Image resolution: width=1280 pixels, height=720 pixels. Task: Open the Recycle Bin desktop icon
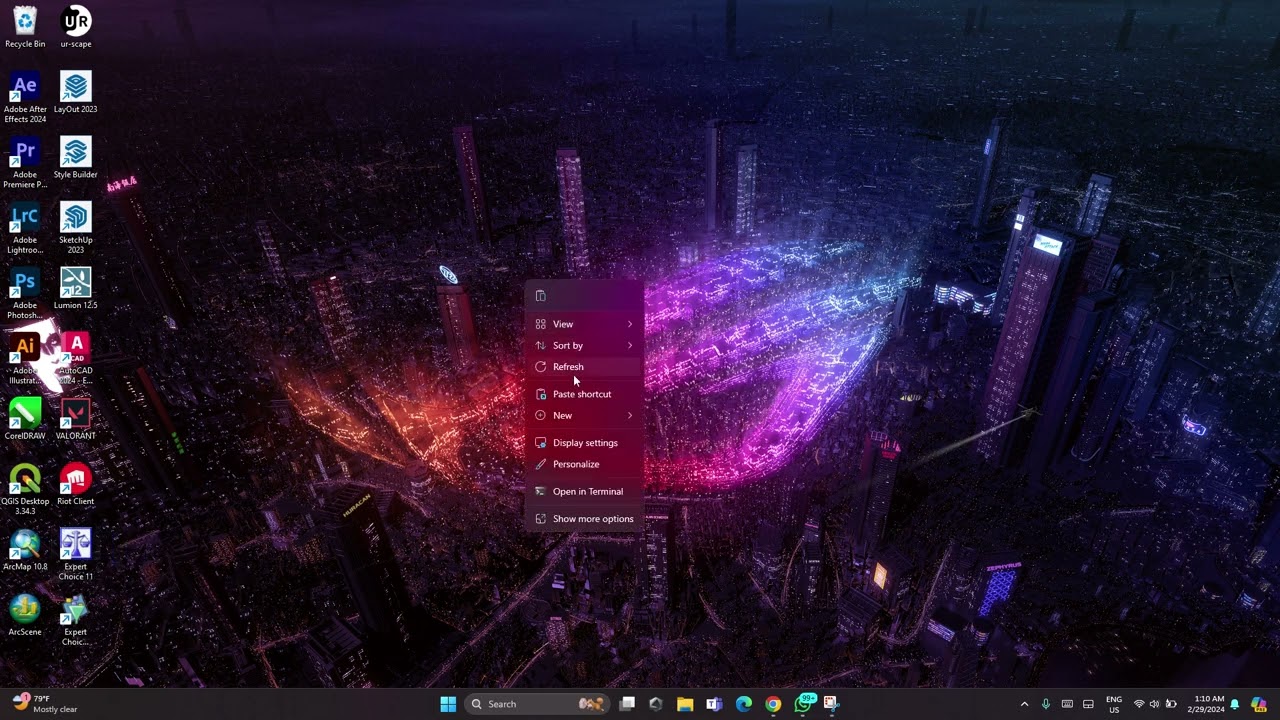pyautogui.click(x=25, y=27)
